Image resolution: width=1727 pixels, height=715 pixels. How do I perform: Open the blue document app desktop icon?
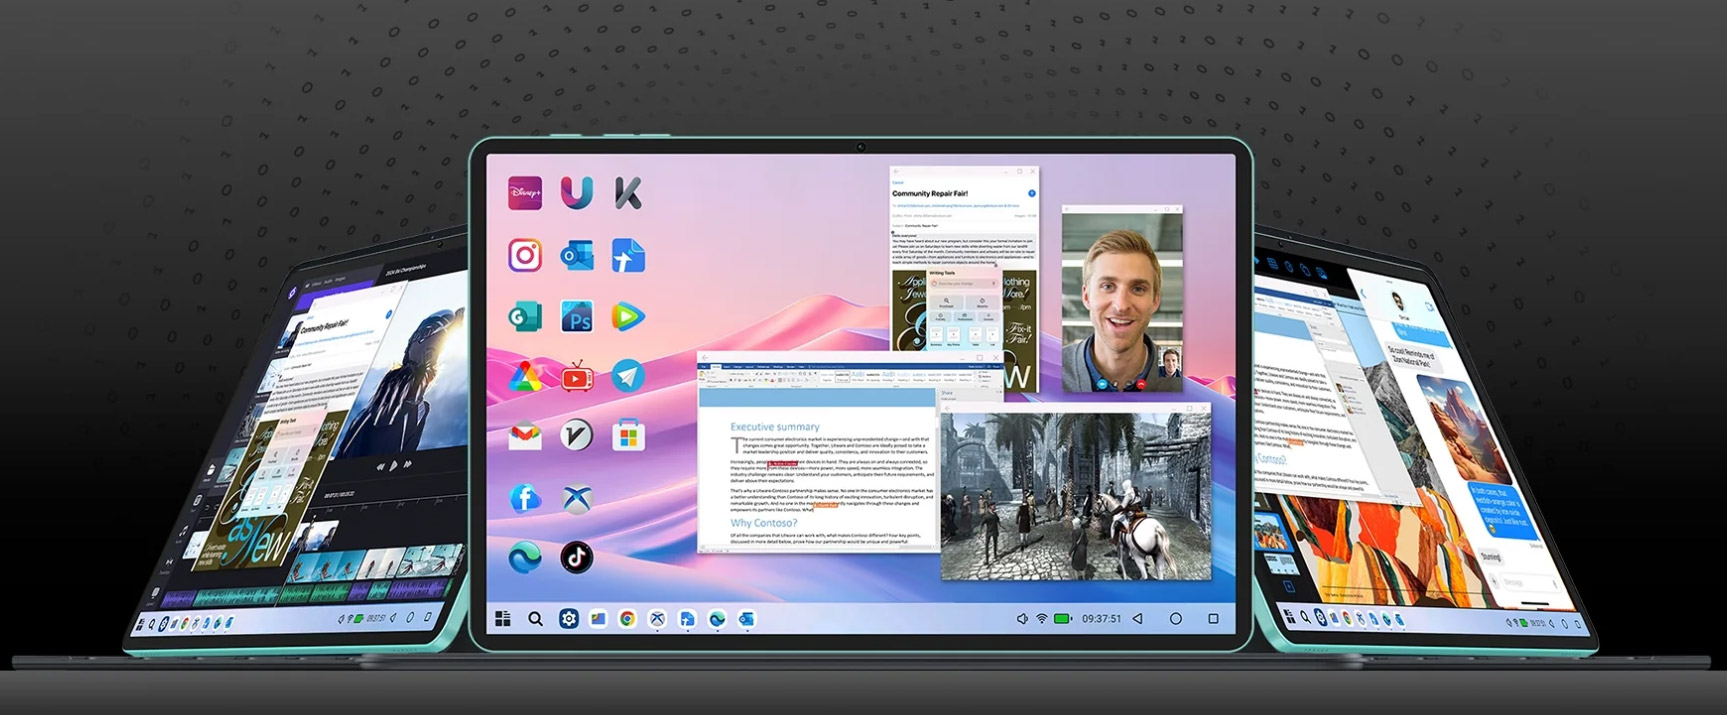tap(628, 255)
